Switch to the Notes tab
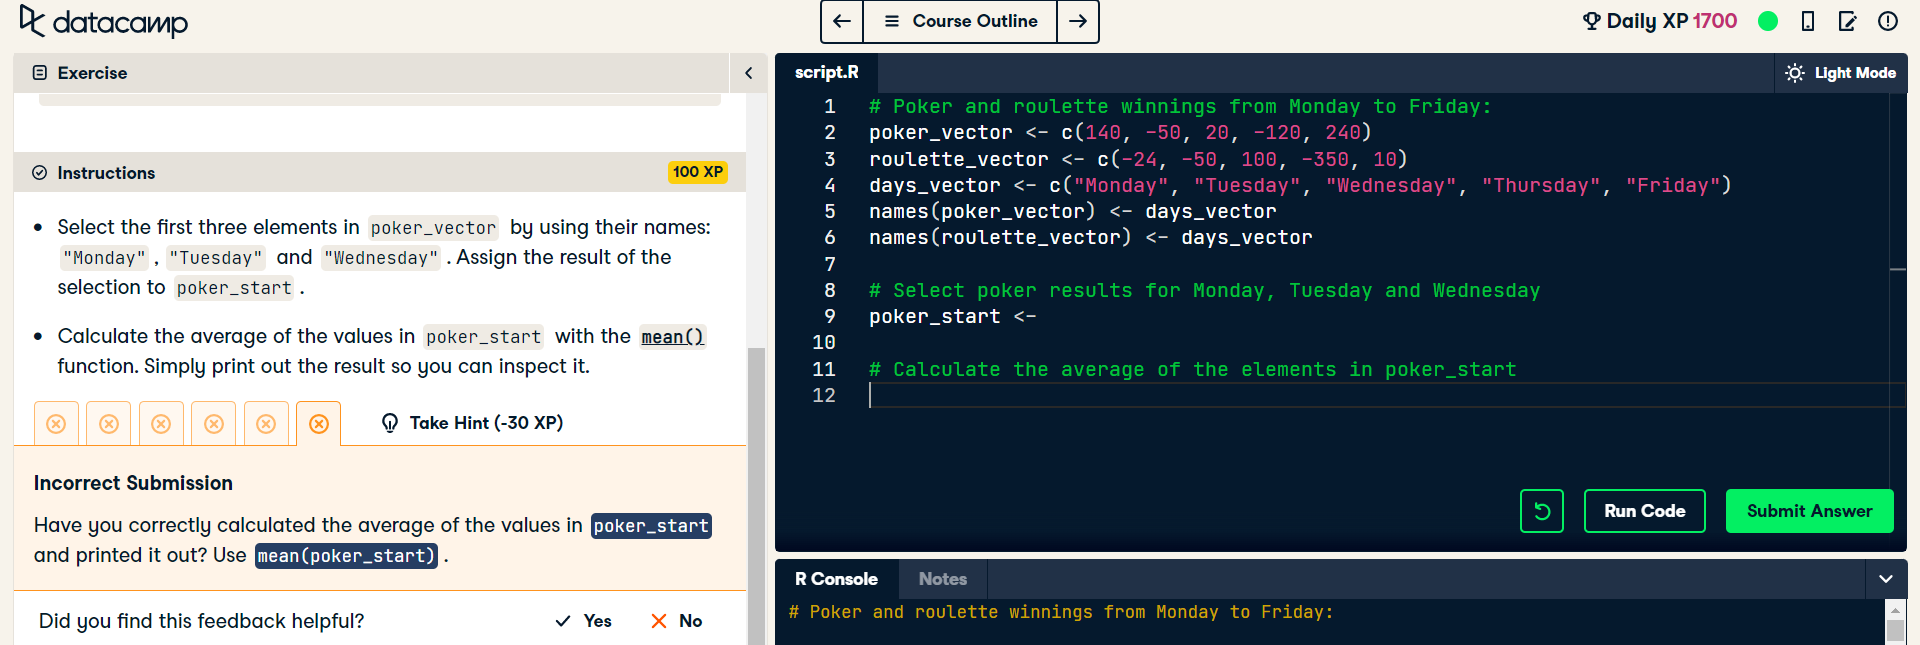1920x645 pixels. pos(943,579)
